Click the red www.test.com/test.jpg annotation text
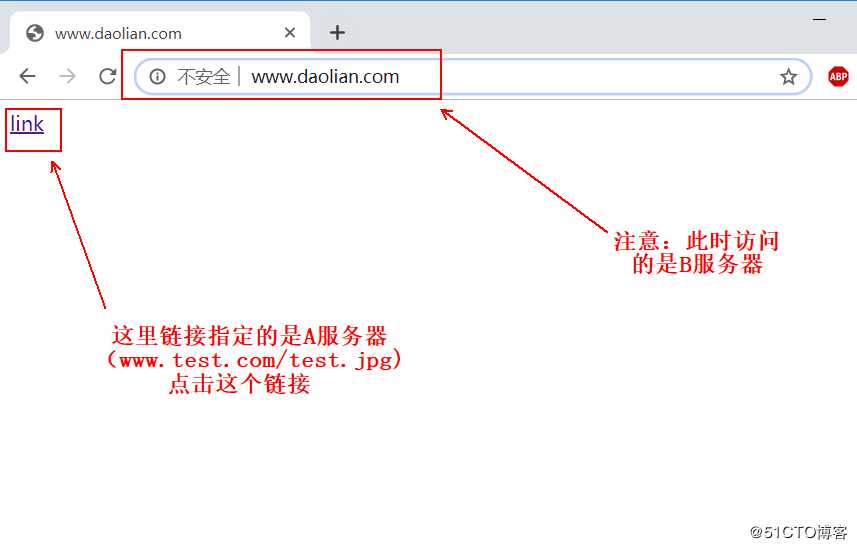The width and height of the screenshot is (857, 549). [x=255, y=360]
